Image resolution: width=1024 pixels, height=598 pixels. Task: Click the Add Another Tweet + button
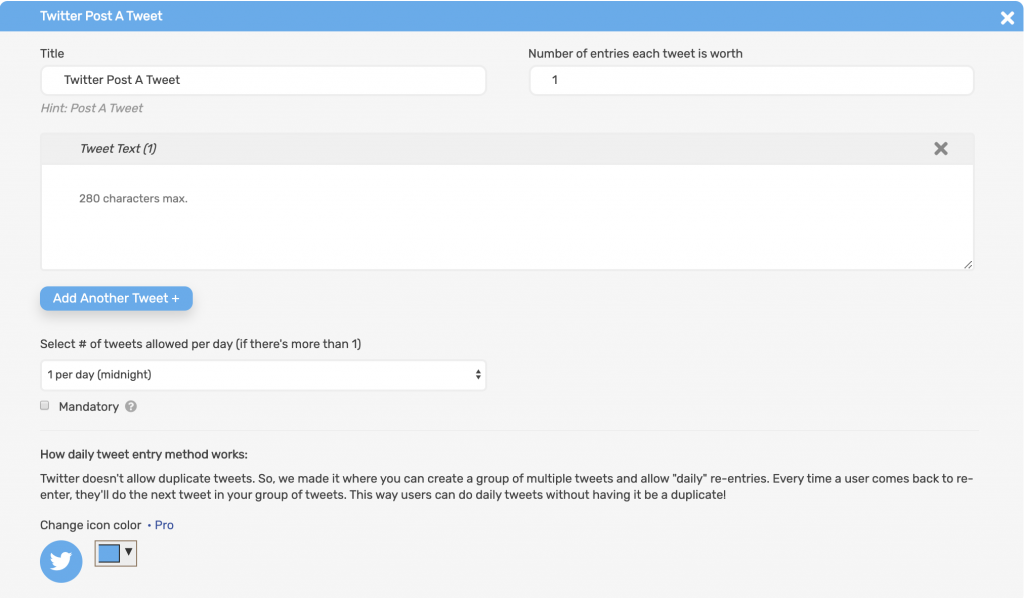(116, 298)
